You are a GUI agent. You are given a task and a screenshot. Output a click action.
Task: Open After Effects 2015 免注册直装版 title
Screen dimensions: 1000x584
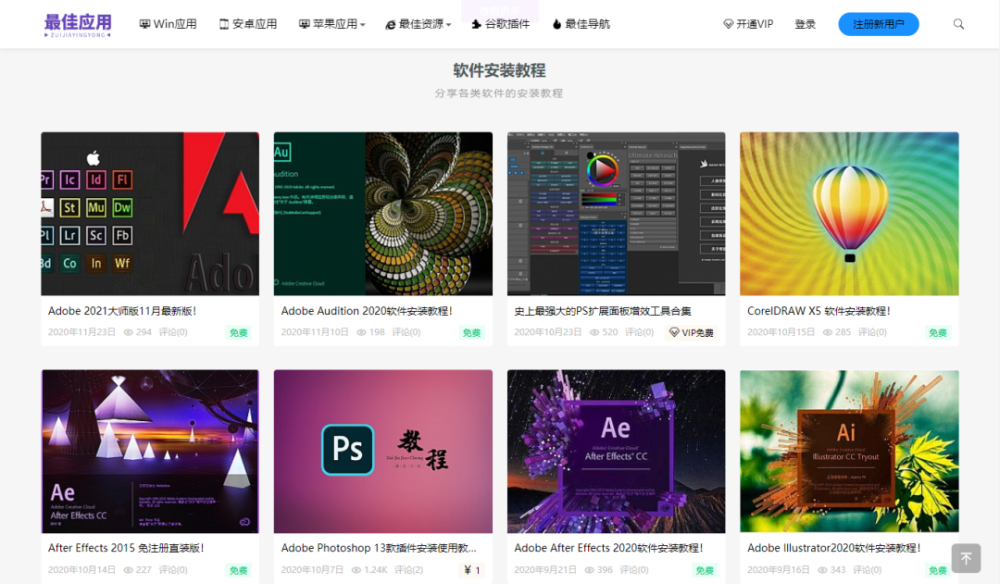click(x=126, y=548)
